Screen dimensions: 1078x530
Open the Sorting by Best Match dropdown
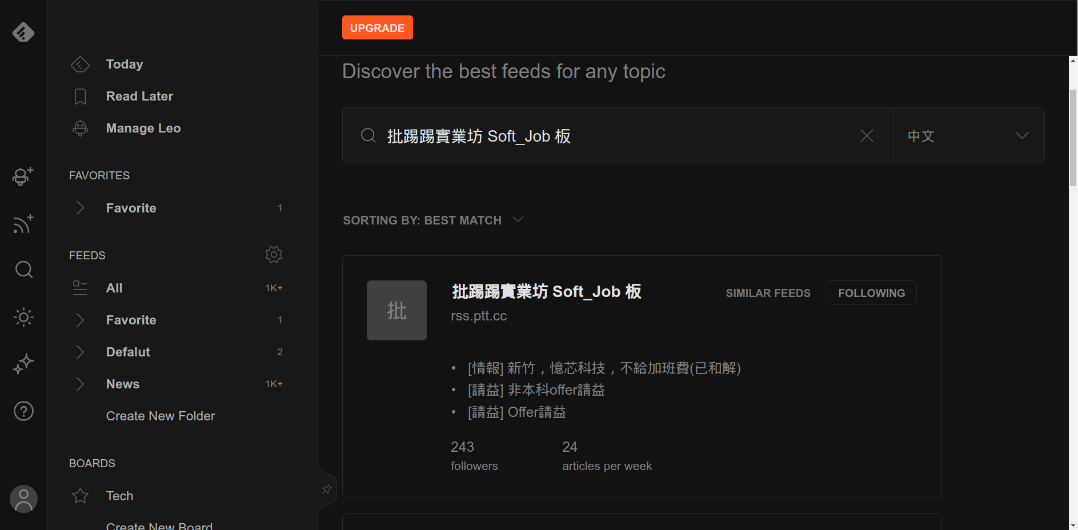pos(433,220)
